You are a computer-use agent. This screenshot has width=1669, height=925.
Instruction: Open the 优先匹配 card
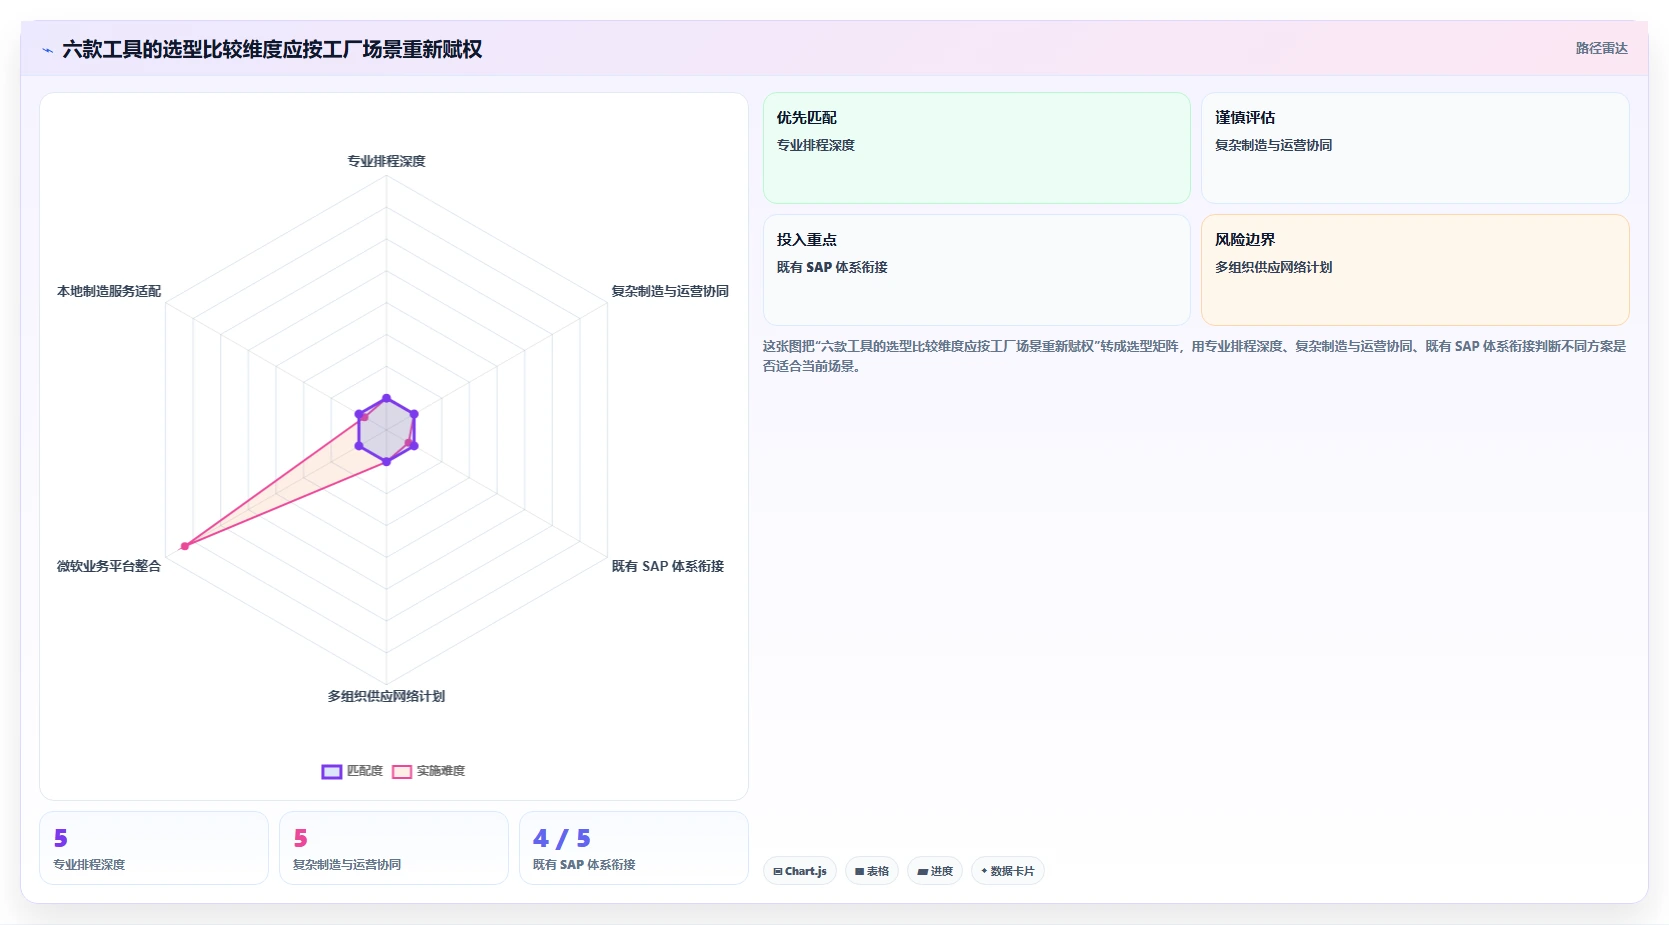tap(976, 148)
